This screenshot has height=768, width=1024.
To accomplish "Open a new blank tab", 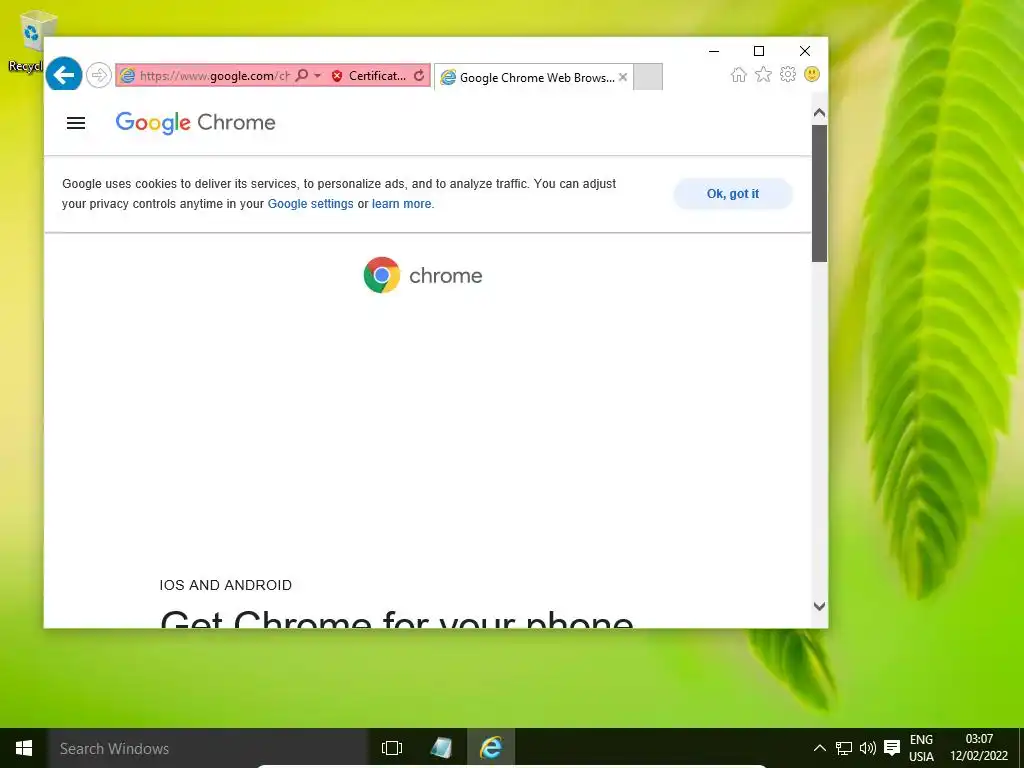I will pyautogui.click(x=648, y=77).
